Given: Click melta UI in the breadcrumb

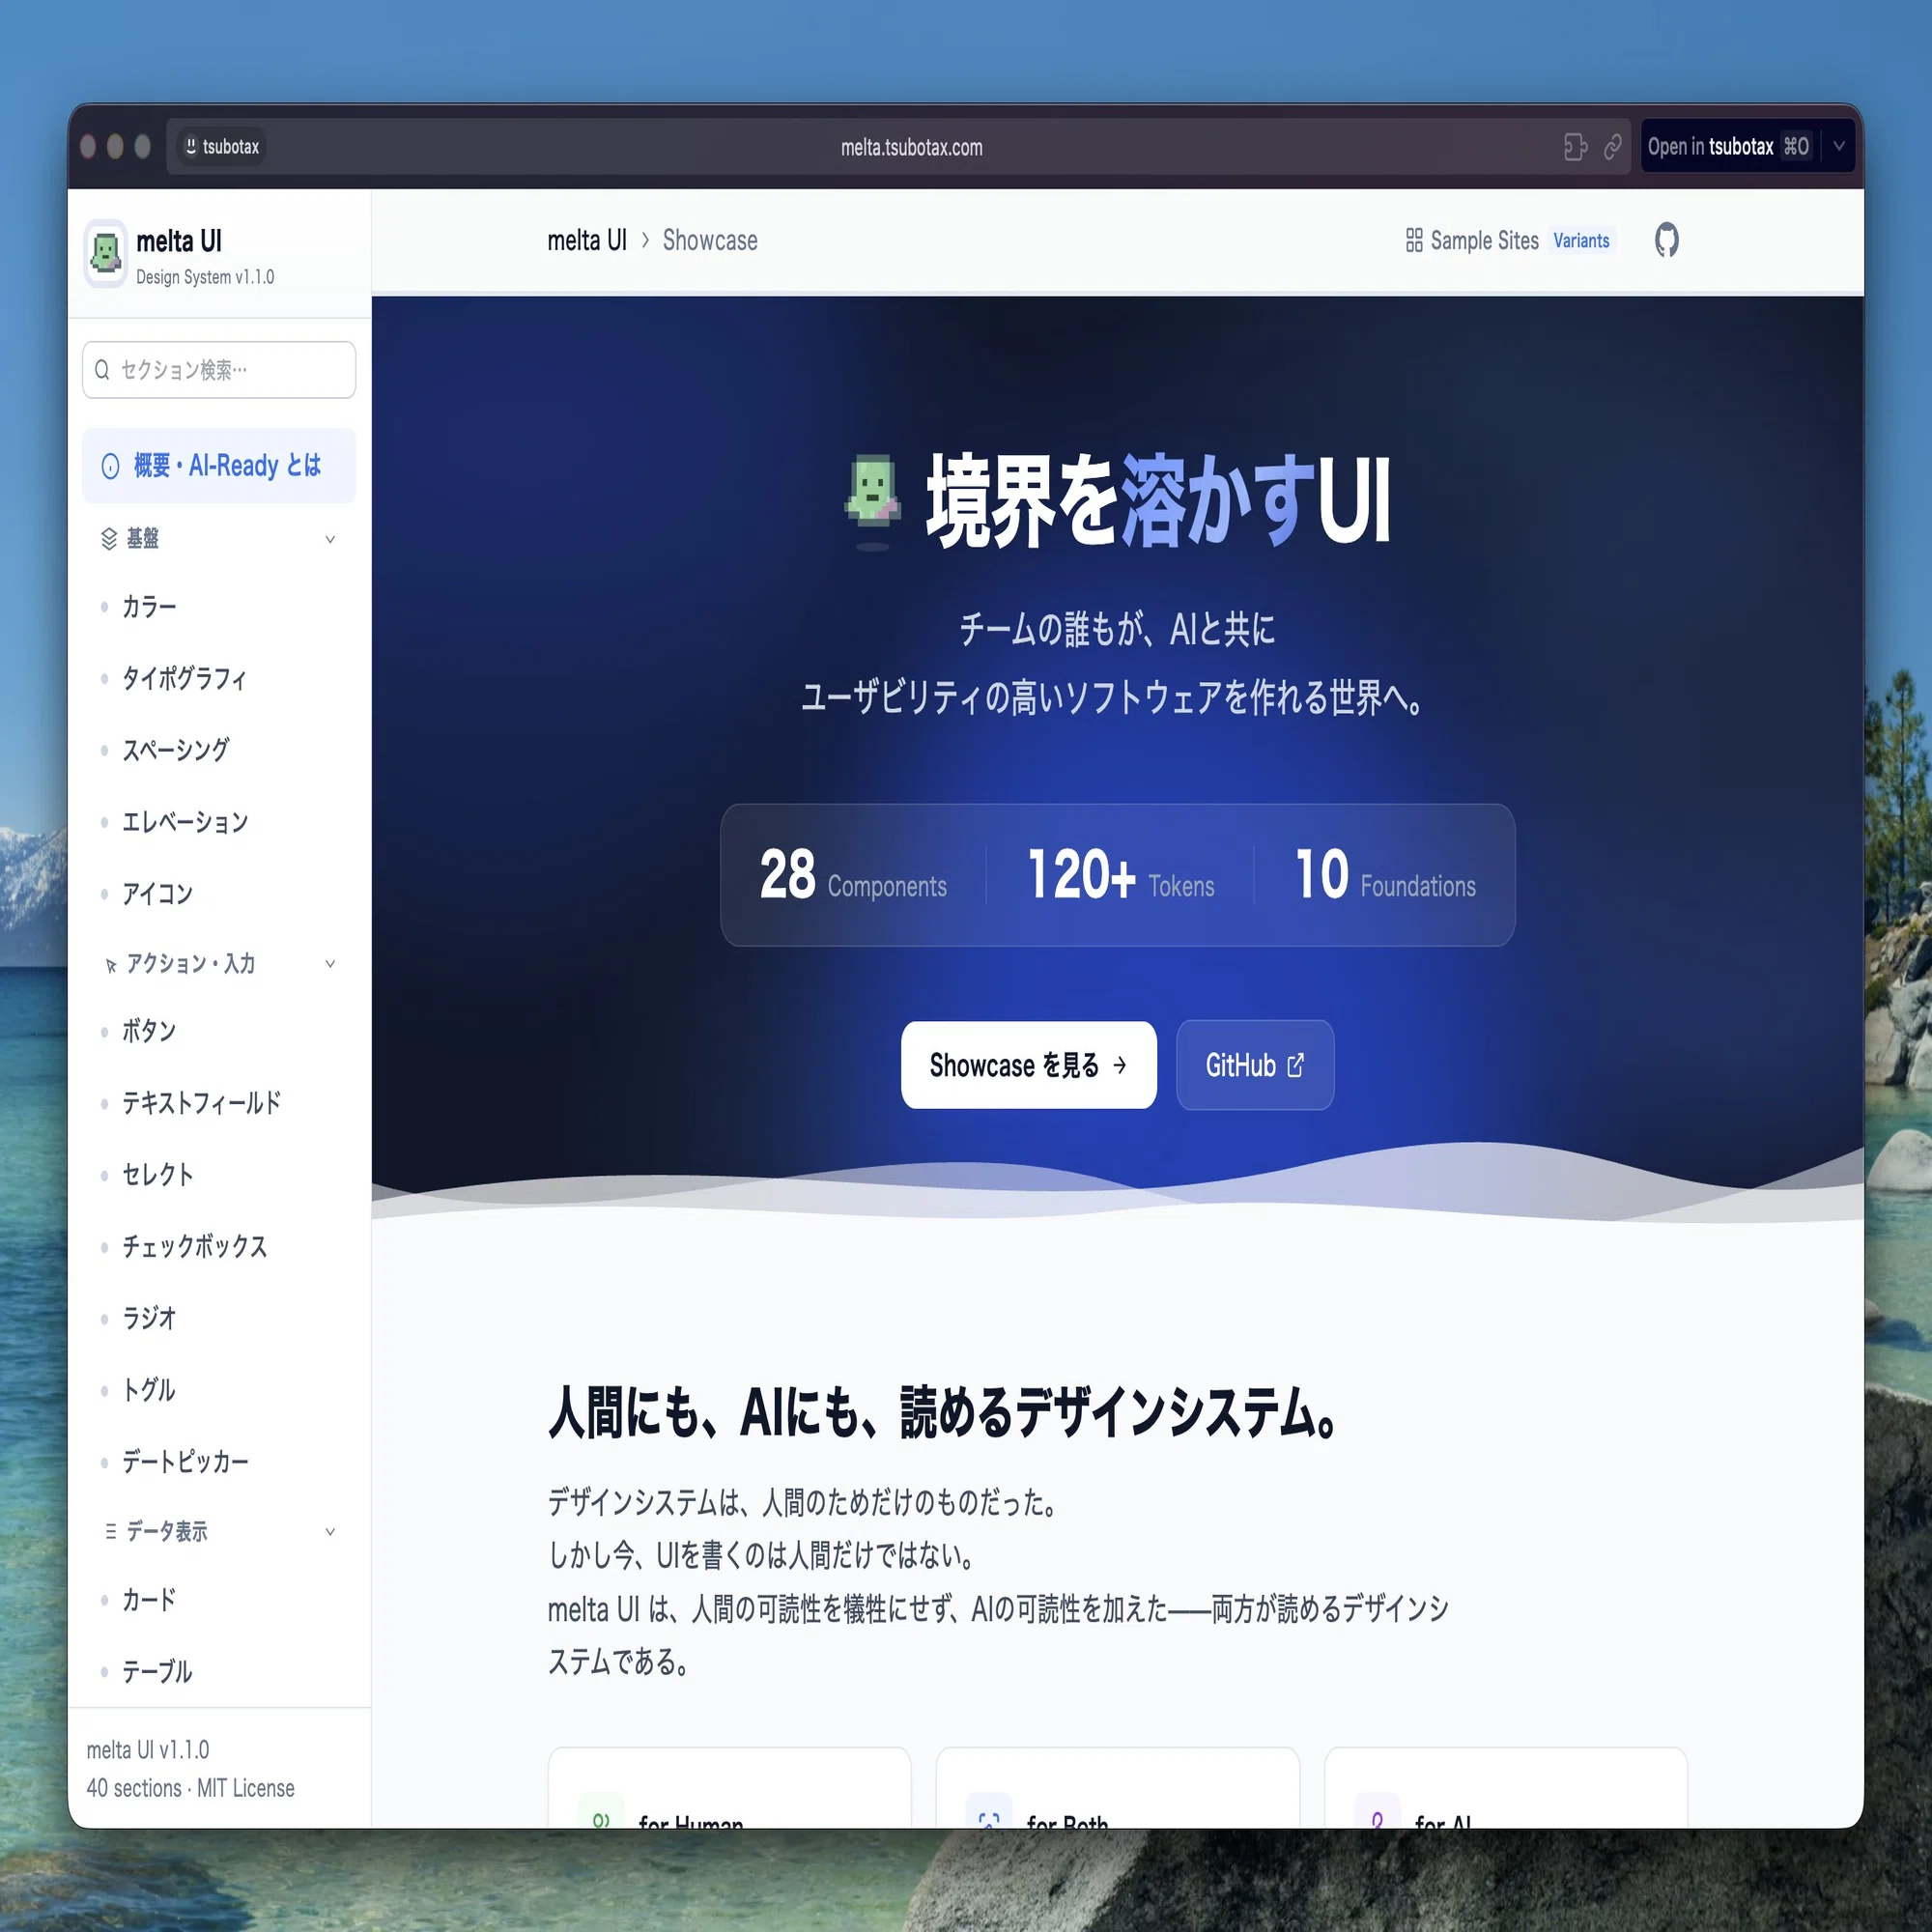Looking at the screenshot, I should click(587, 240).
